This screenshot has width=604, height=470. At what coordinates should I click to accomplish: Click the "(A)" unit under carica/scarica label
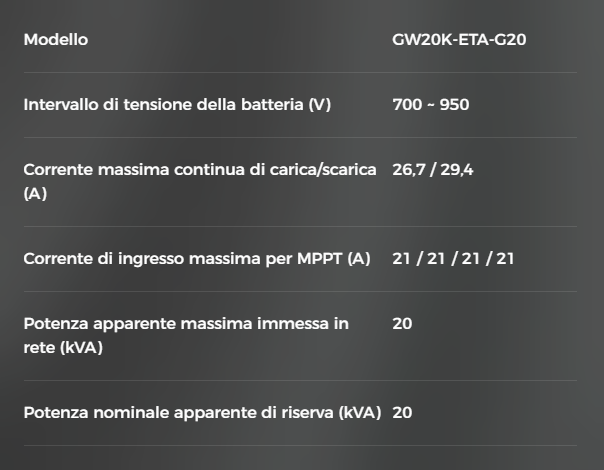tap(35, 192)
